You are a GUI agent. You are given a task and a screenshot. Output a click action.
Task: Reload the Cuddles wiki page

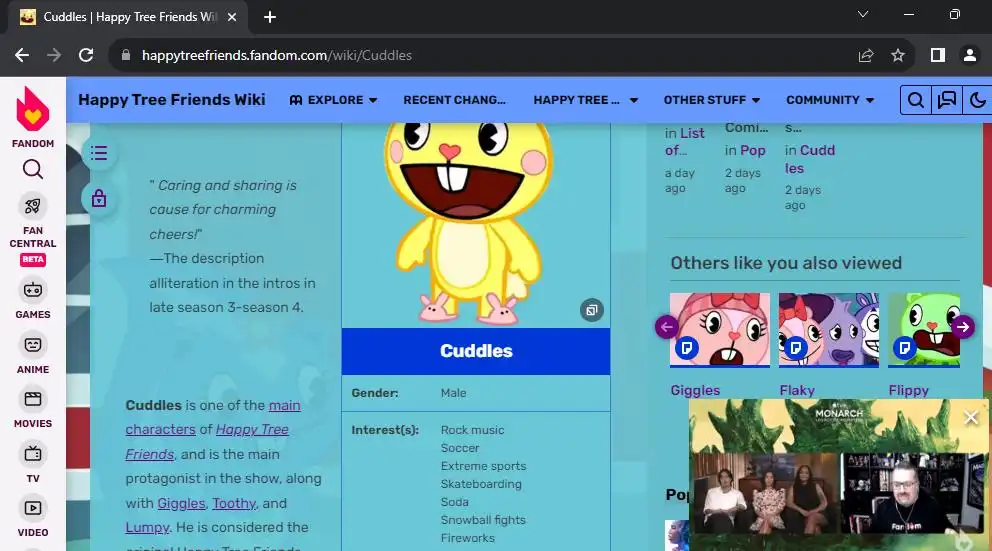coord(86,55)
